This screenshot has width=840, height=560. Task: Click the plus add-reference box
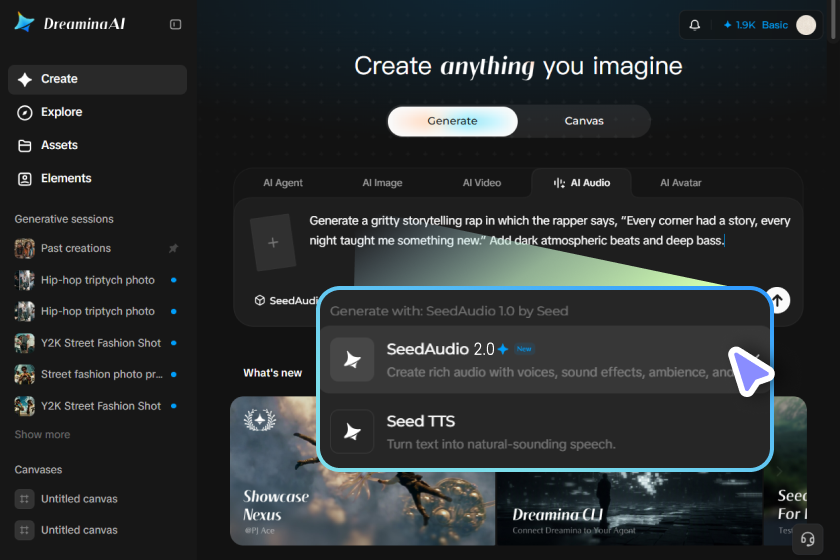[x=273, y=242]
